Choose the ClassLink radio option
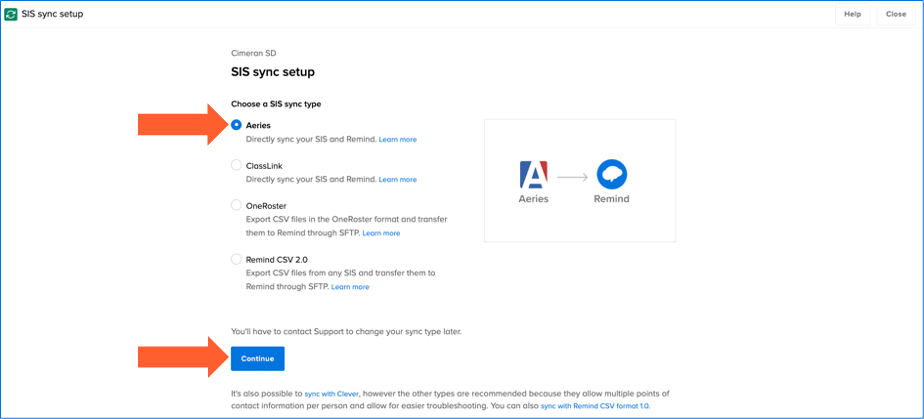Screen dimensions: 924x419 (x=236, y=165)
